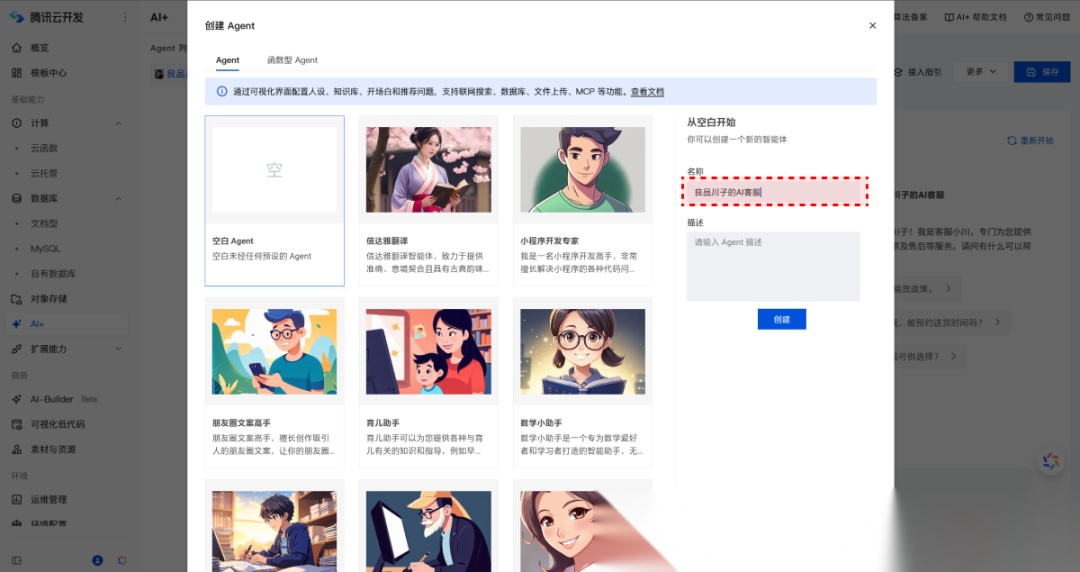Open 自有数据库 in the sidebar
This screenshot has width=1080, height=572.
tap(53, 274)
